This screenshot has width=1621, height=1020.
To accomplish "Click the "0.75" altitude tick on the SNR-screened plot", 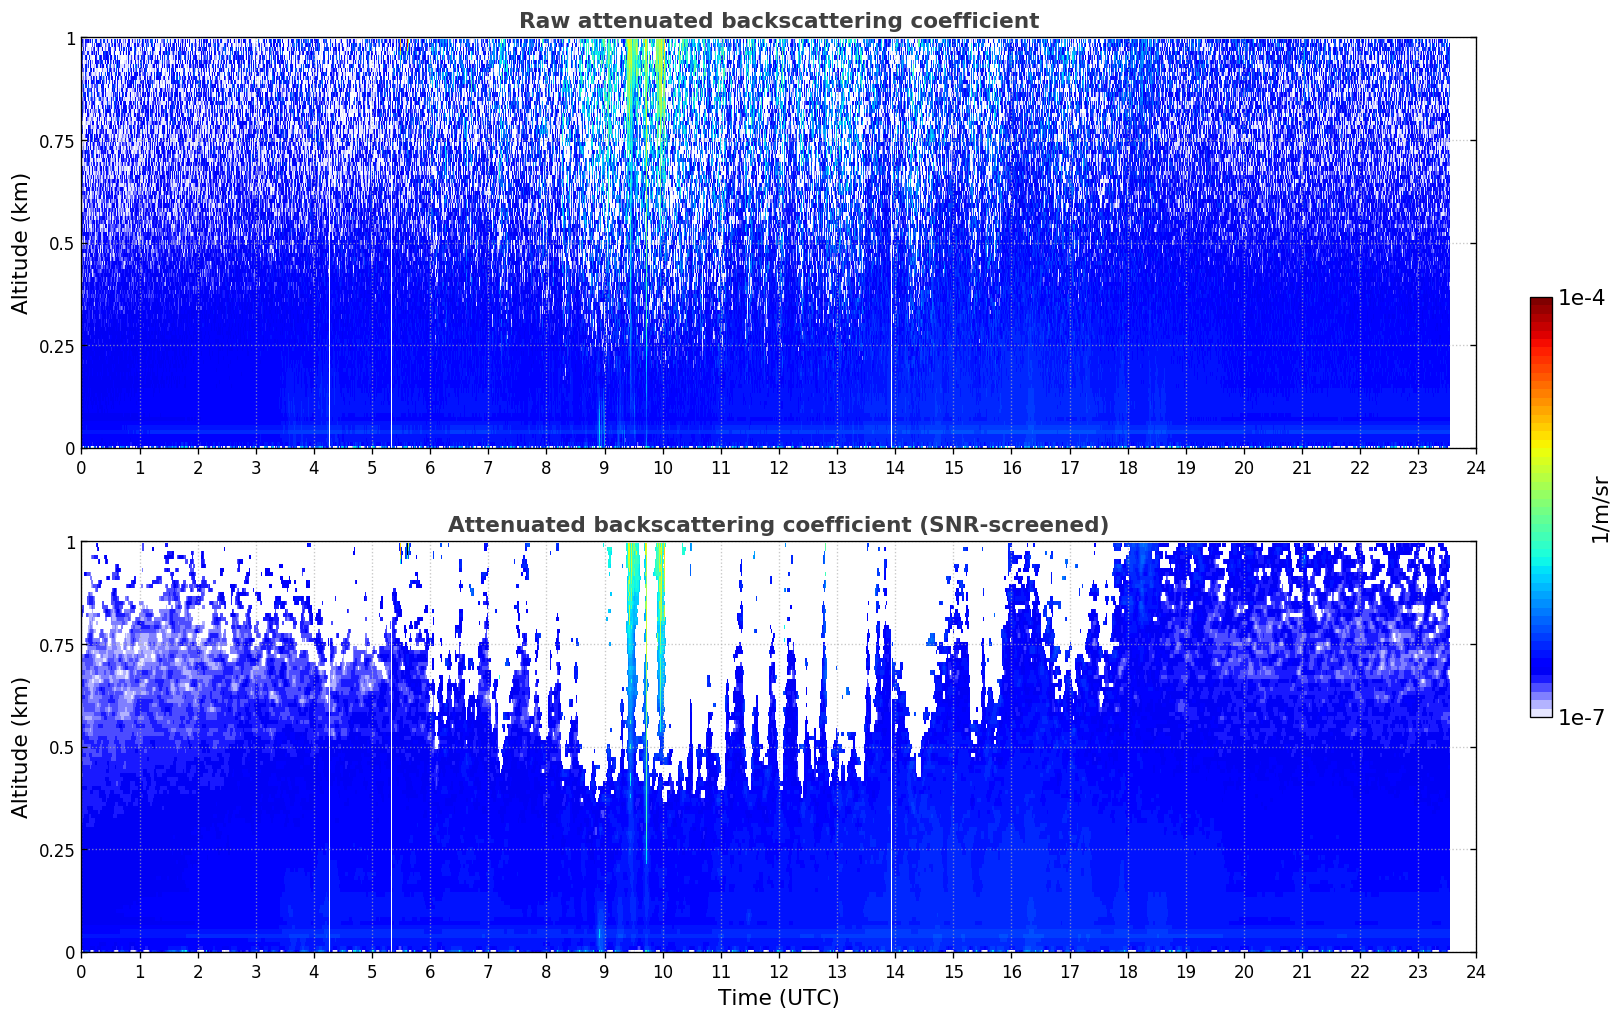I will 56,645.
